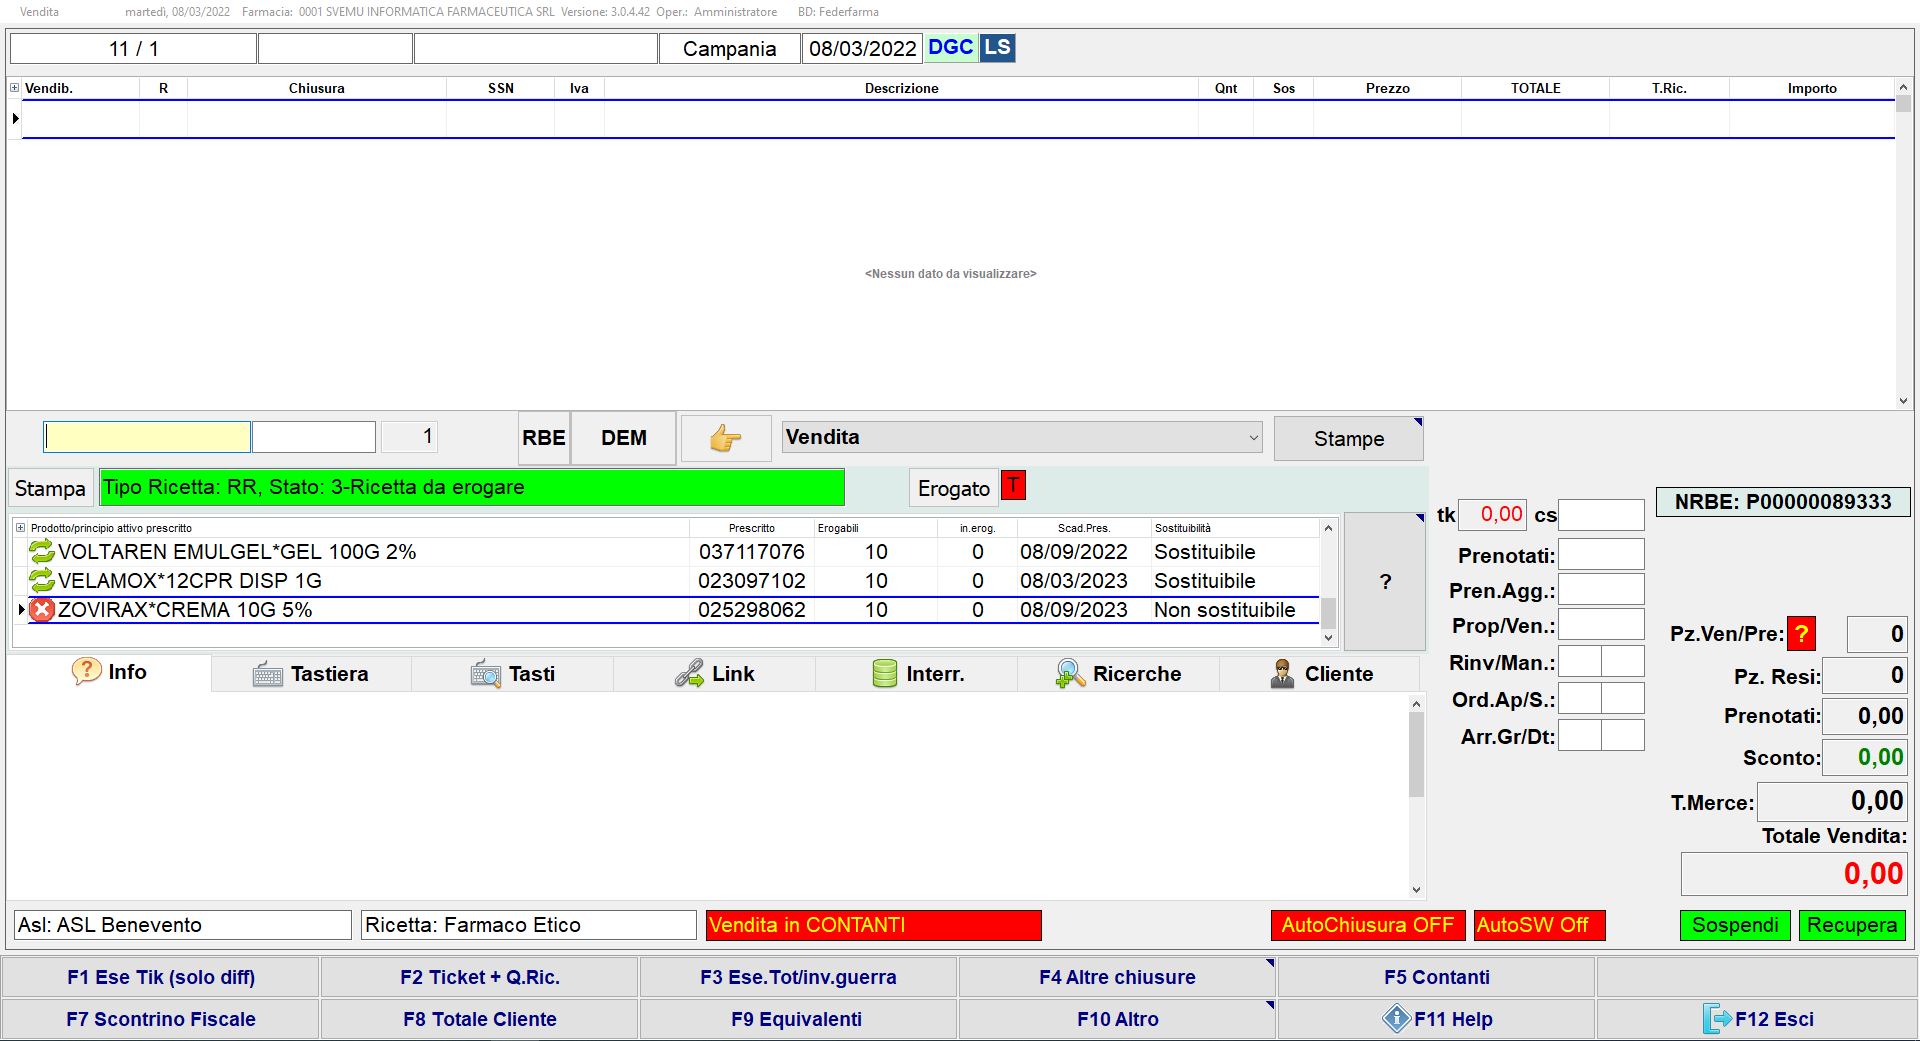Toggle the AutoChiusura OFF switch
This screenshot has width=1920, height=1041.
1367,925
